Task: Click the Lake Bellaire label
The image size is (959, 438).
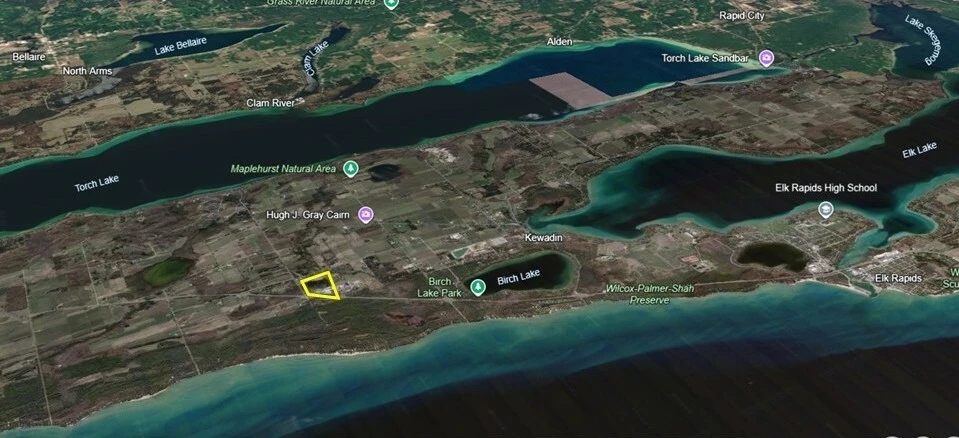Action: [180, 46]
